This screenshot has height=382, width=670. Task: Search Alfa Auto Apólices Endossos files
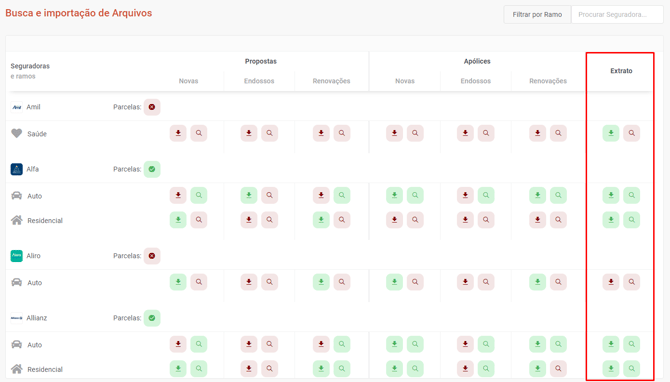(486, 195)
